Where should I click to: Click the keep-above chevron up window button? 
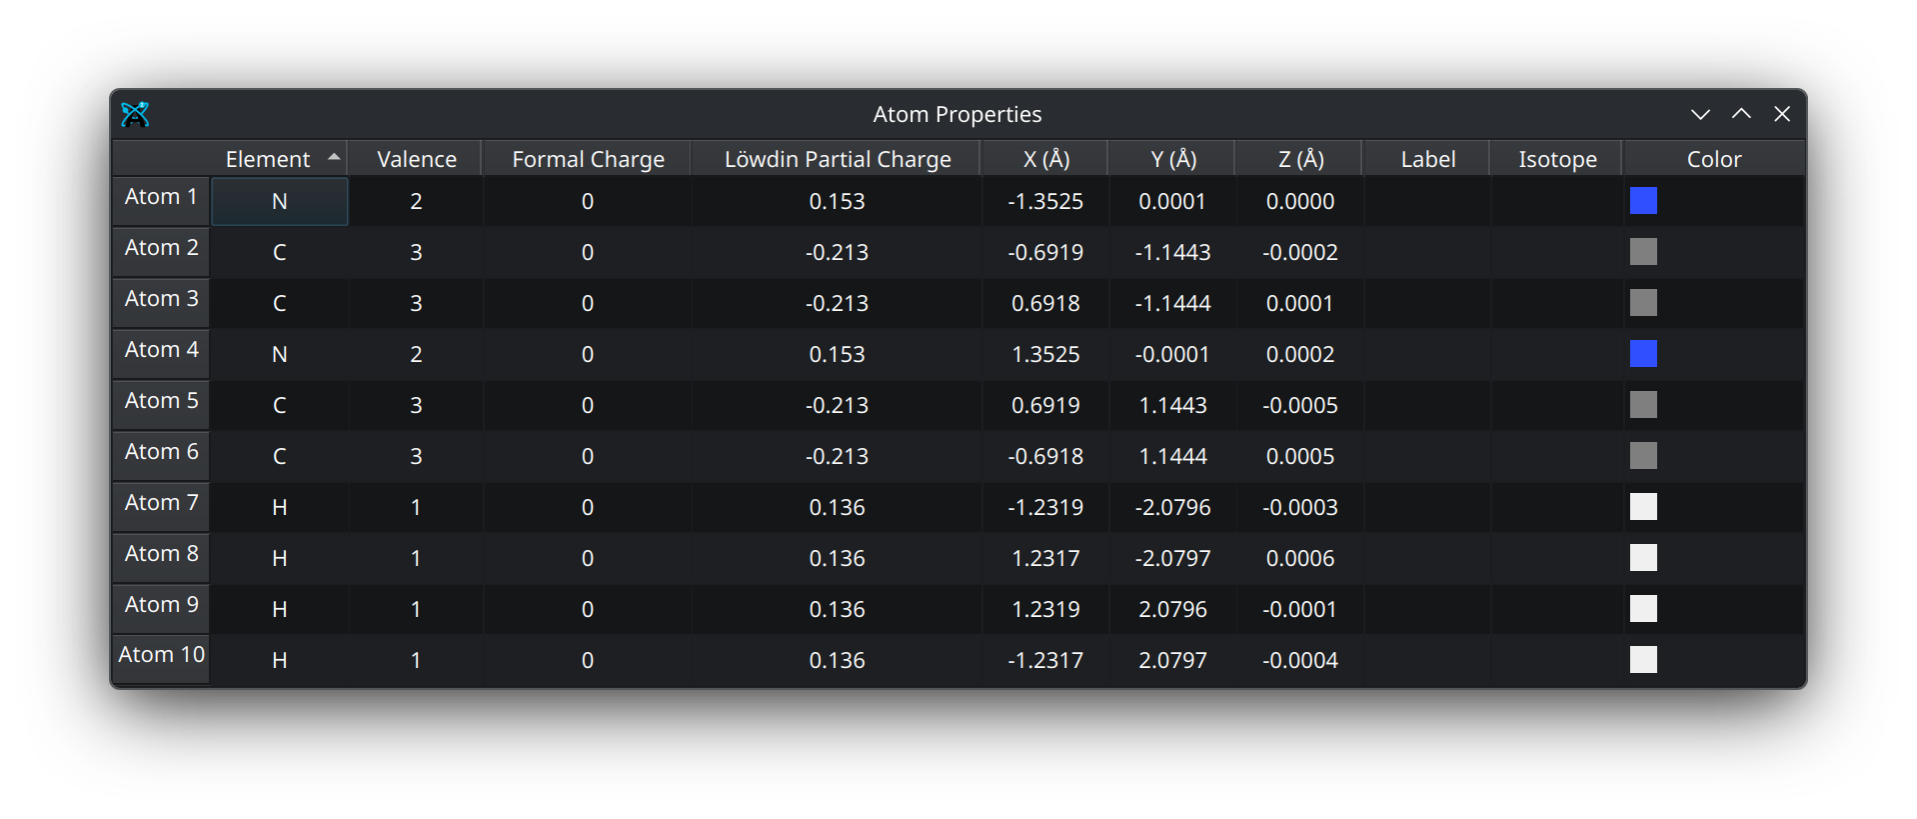pos(1741,114)
